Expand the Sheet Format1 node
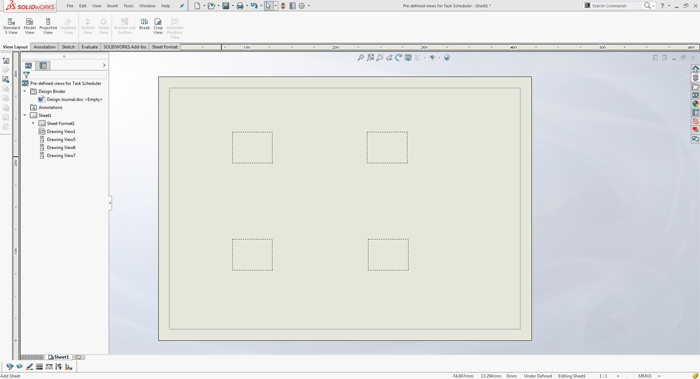700x379 pixels. (x=33, y=123)
